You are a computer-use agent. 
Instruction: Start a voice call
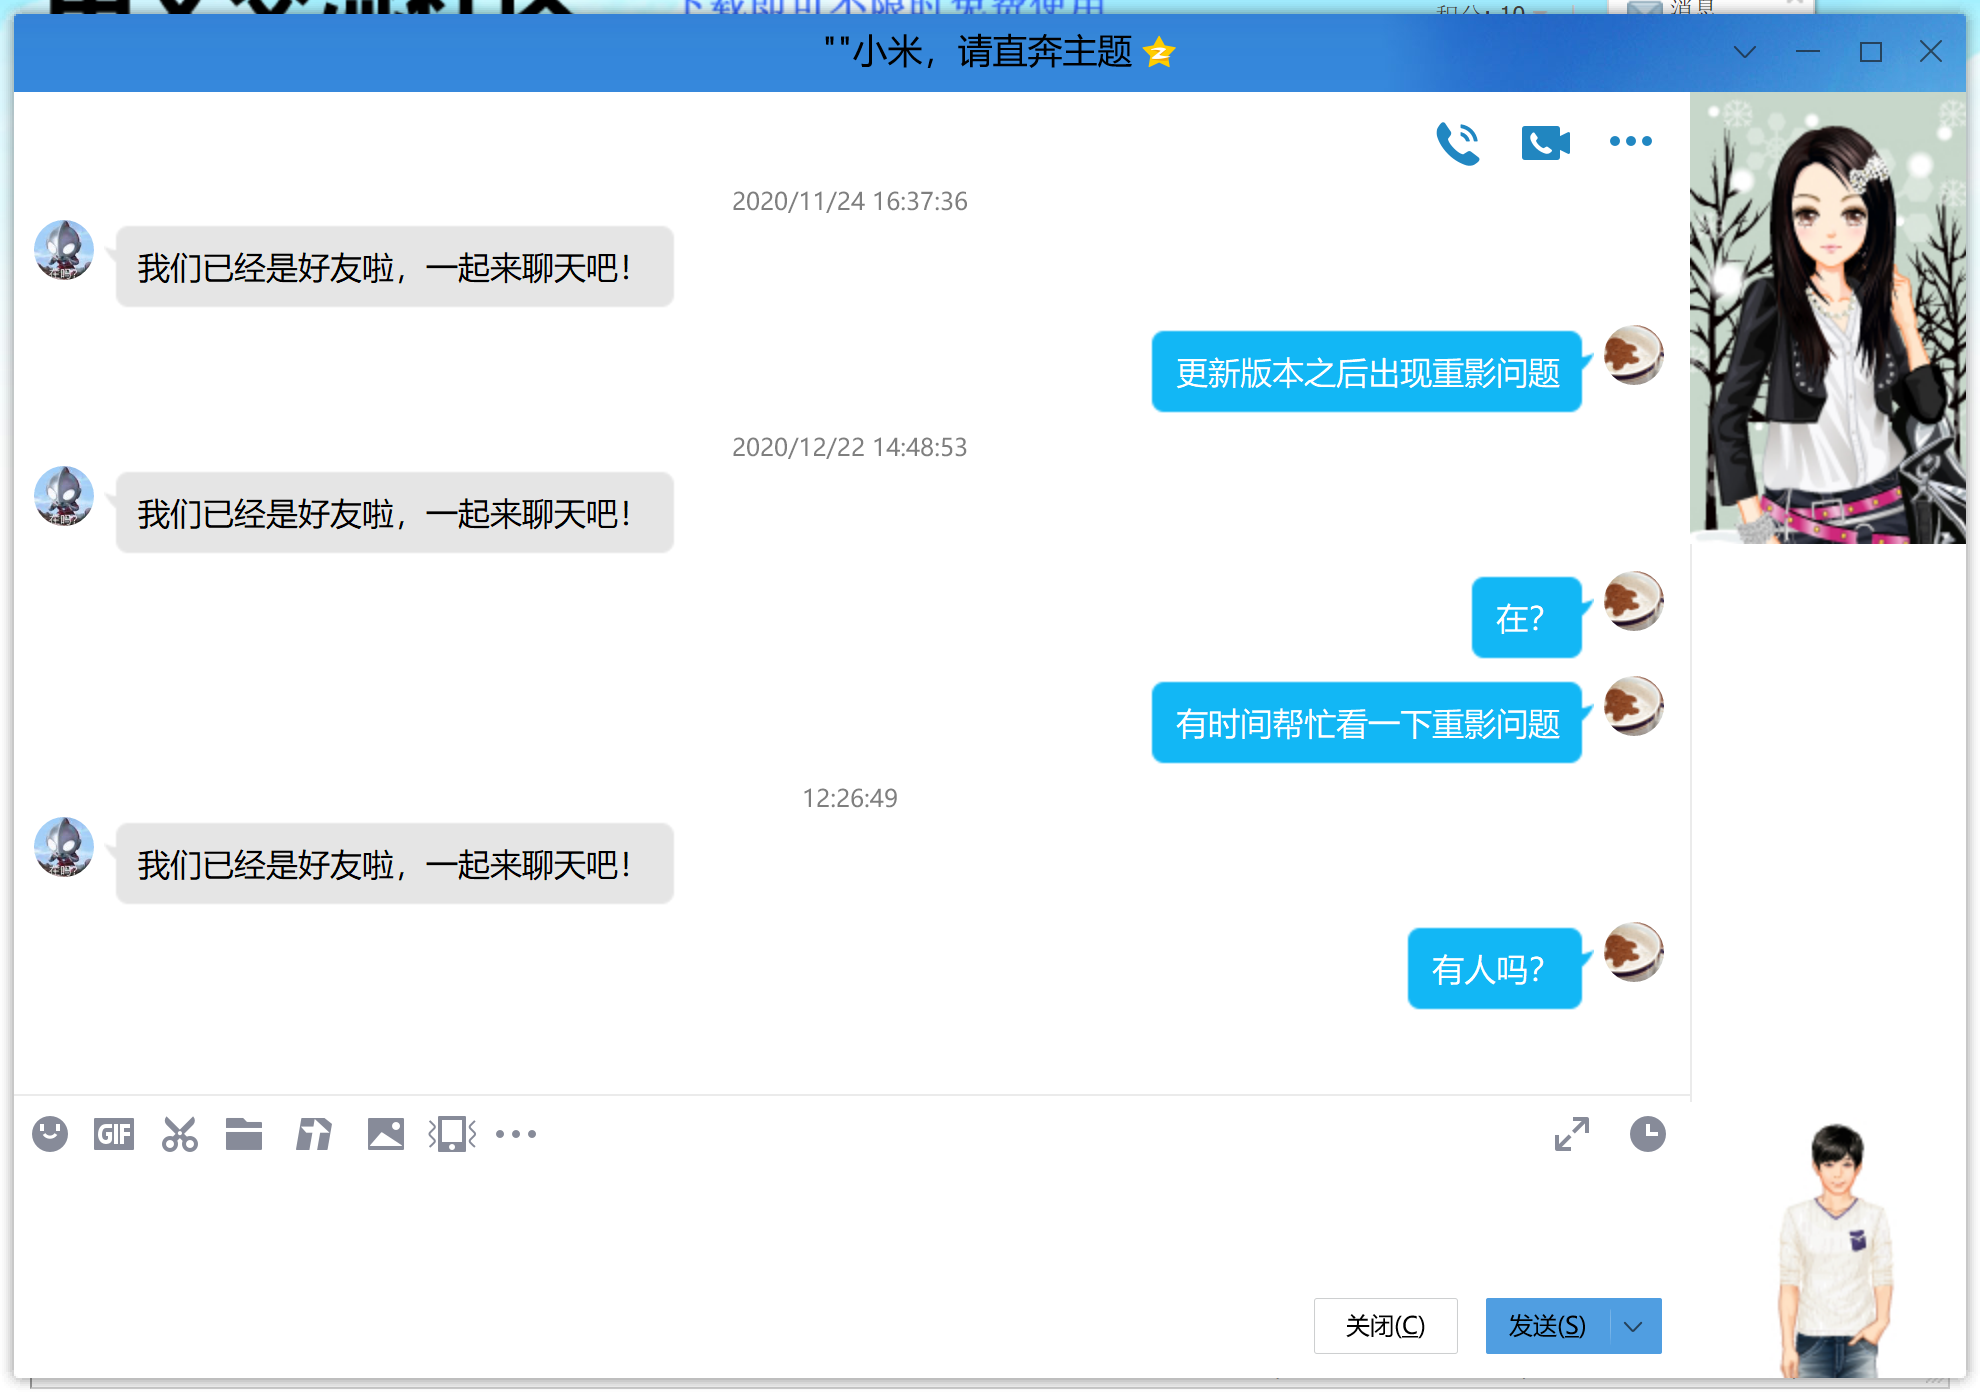pos(1457,142)
